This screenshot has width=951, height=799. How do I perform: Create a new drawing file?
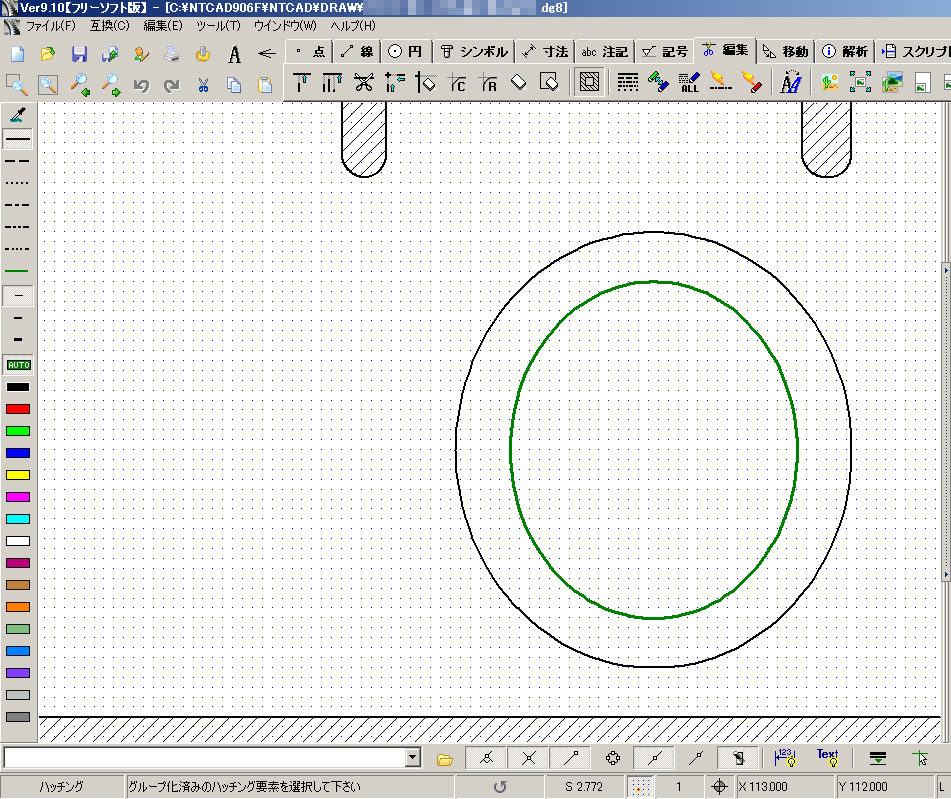pyautogui.click(x=18, y=54)
